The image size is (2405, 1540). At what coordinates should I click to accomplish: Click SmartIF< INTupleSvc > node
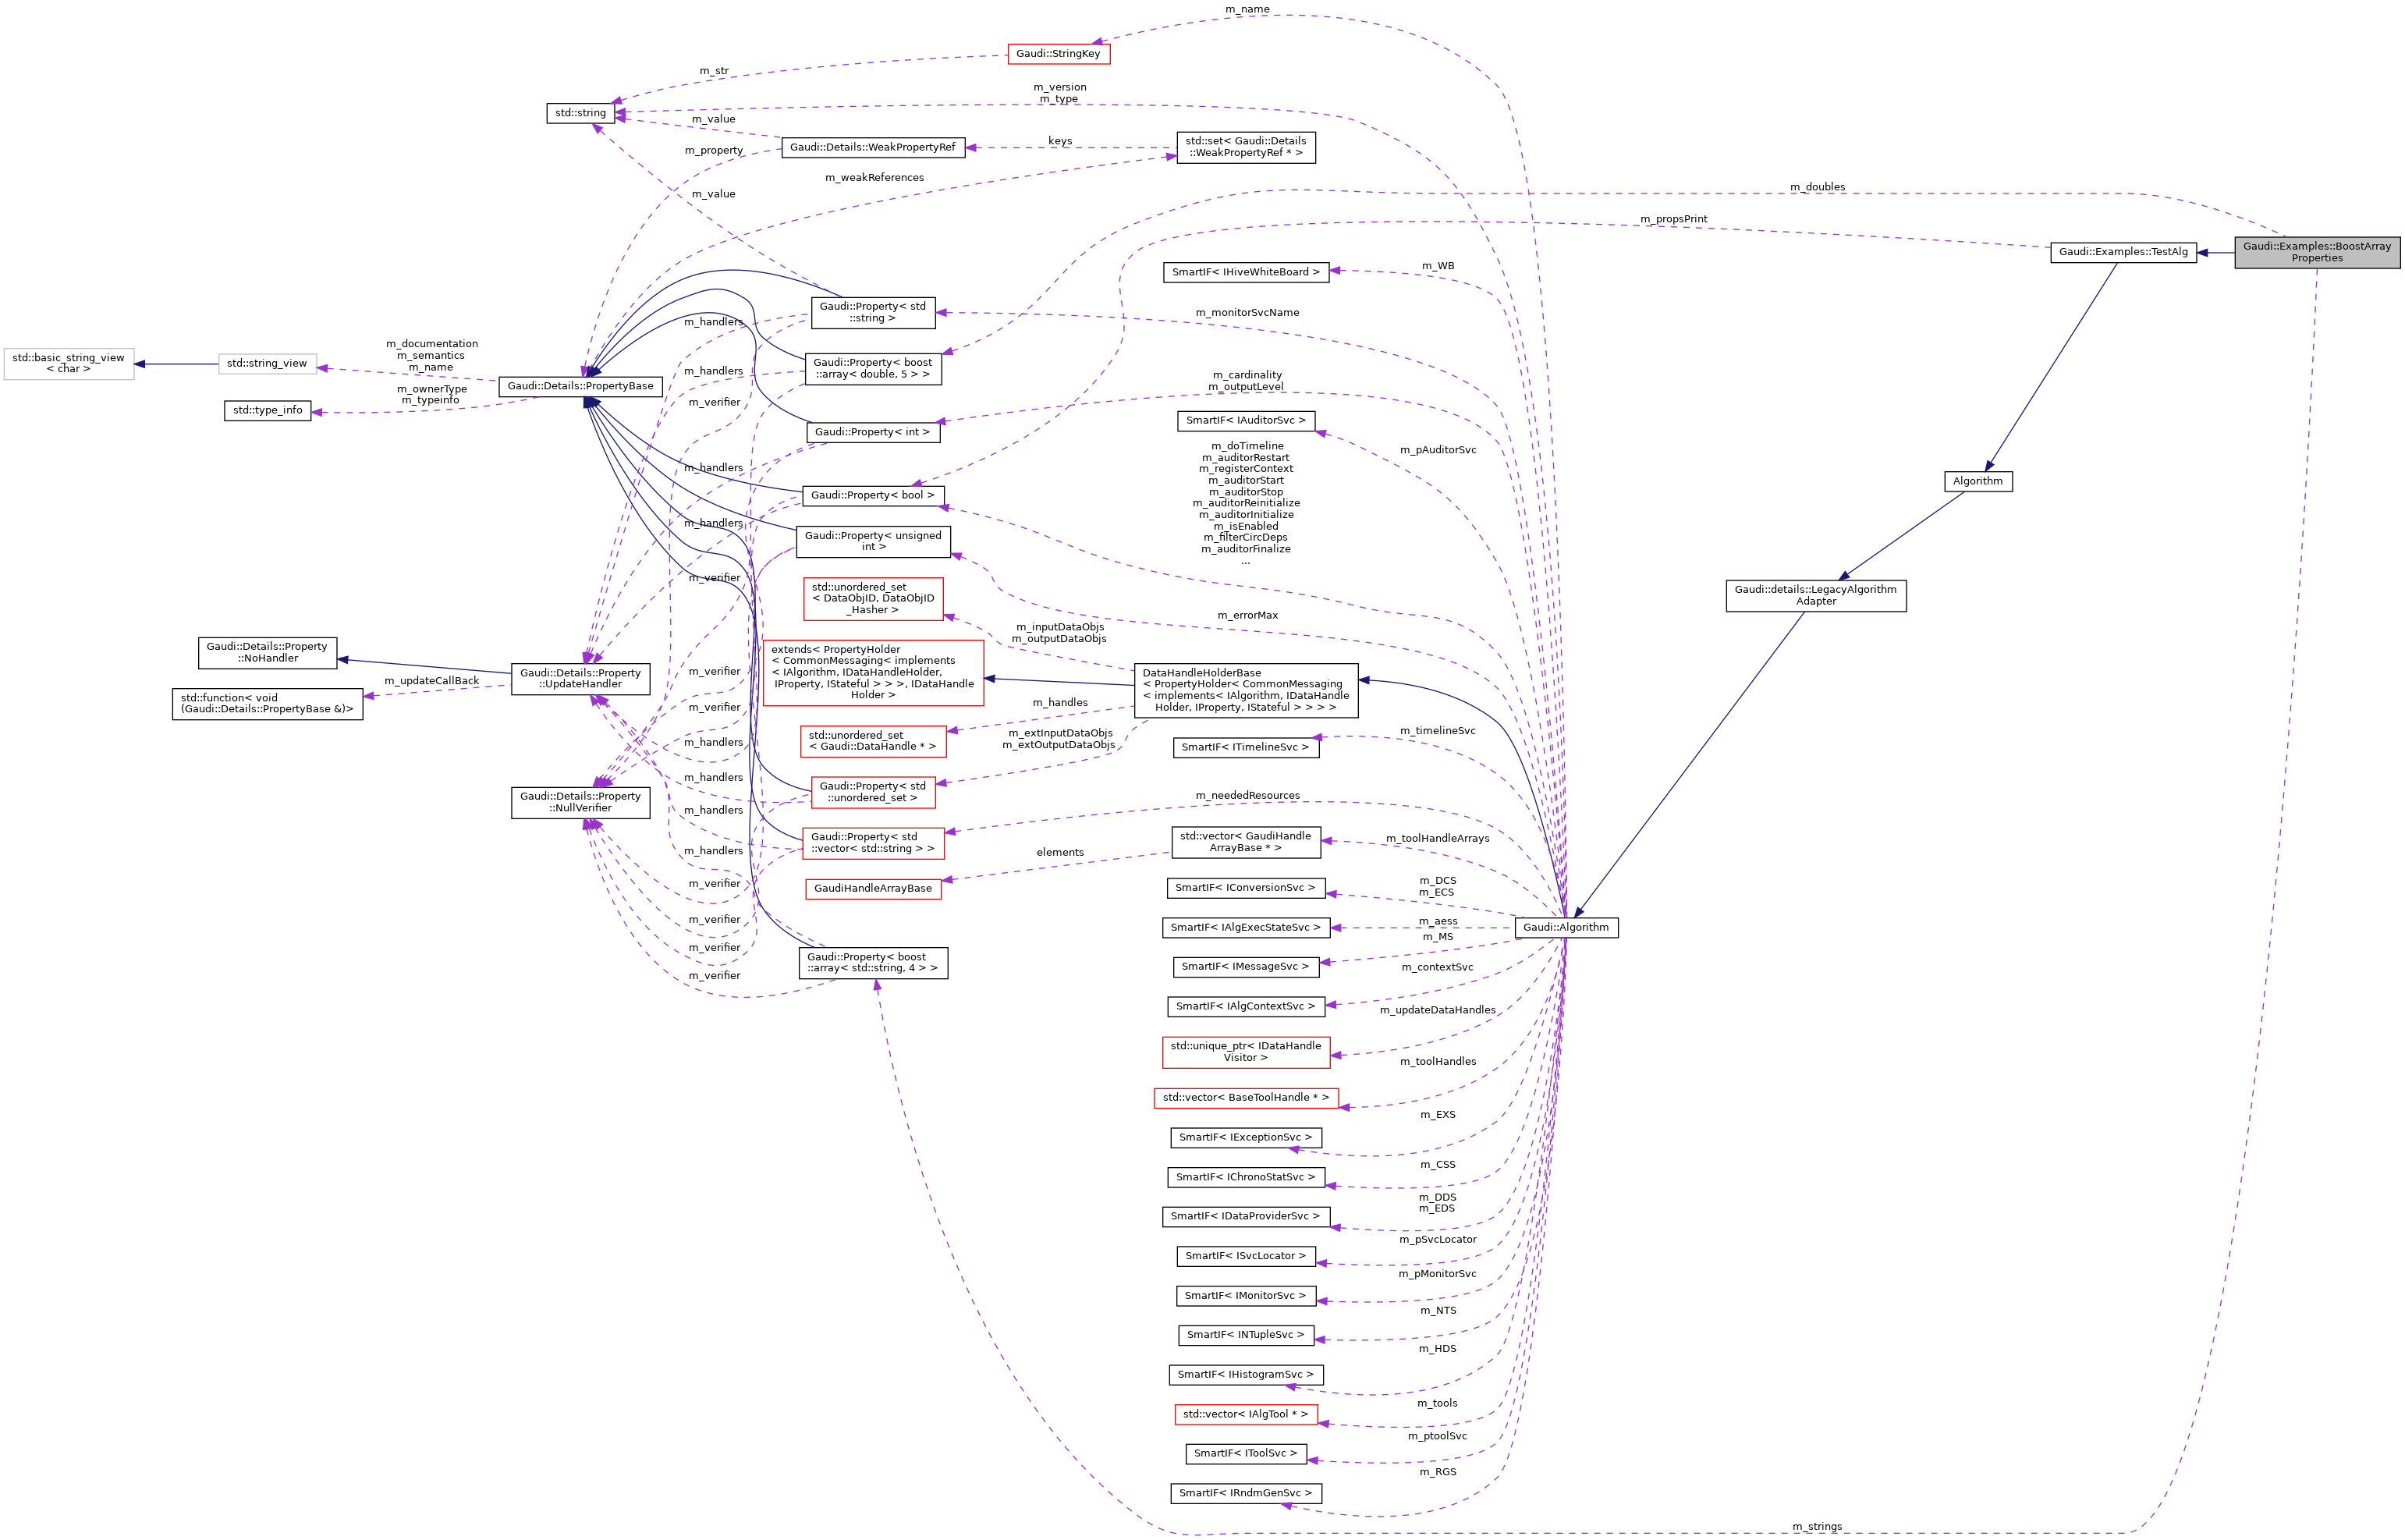pos(1246,1335)
